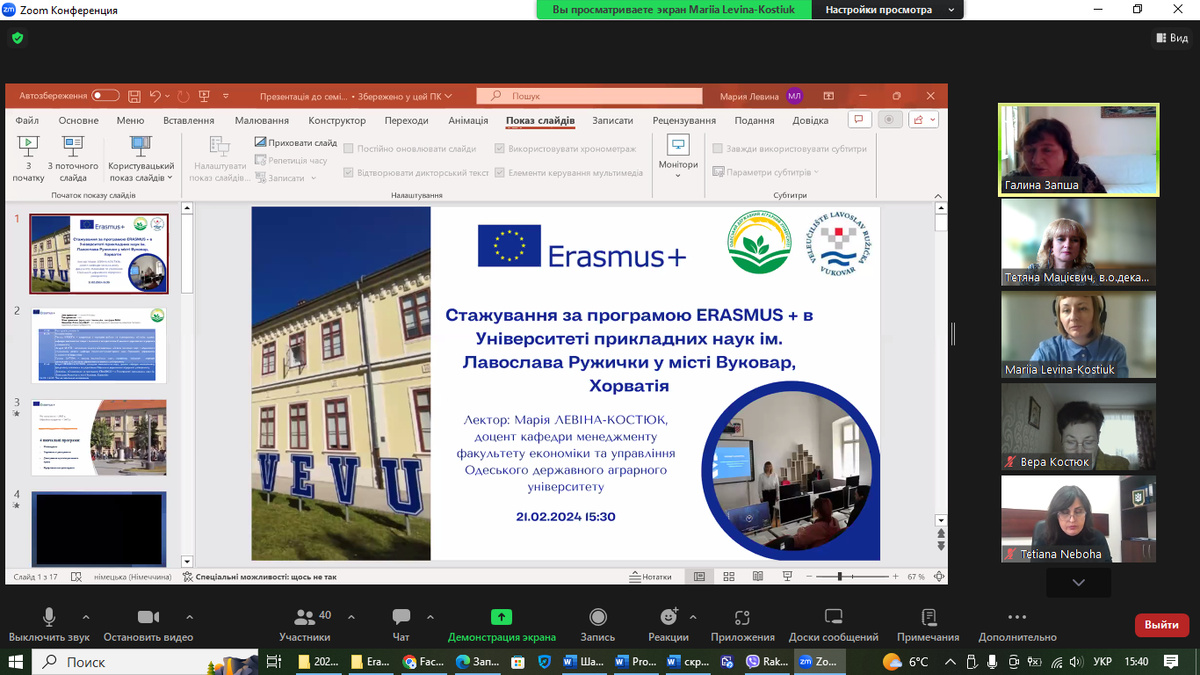Open the Конструктор tab

click(337, 120)
